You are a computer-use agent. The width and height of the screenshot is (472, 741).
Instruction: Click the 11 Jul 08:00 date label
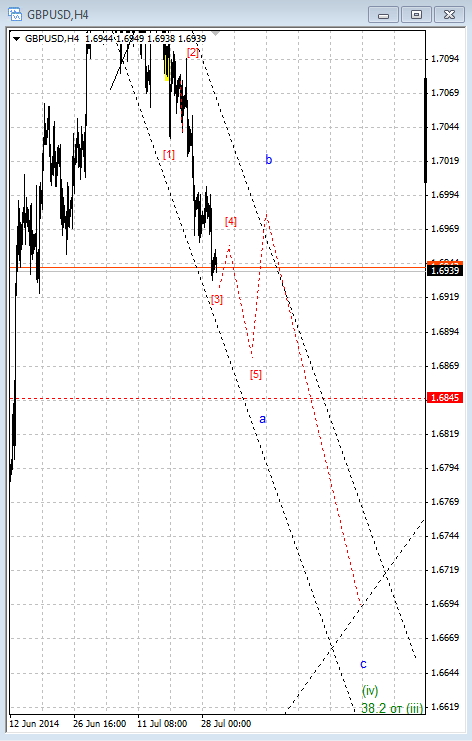(x=162, y=724)
